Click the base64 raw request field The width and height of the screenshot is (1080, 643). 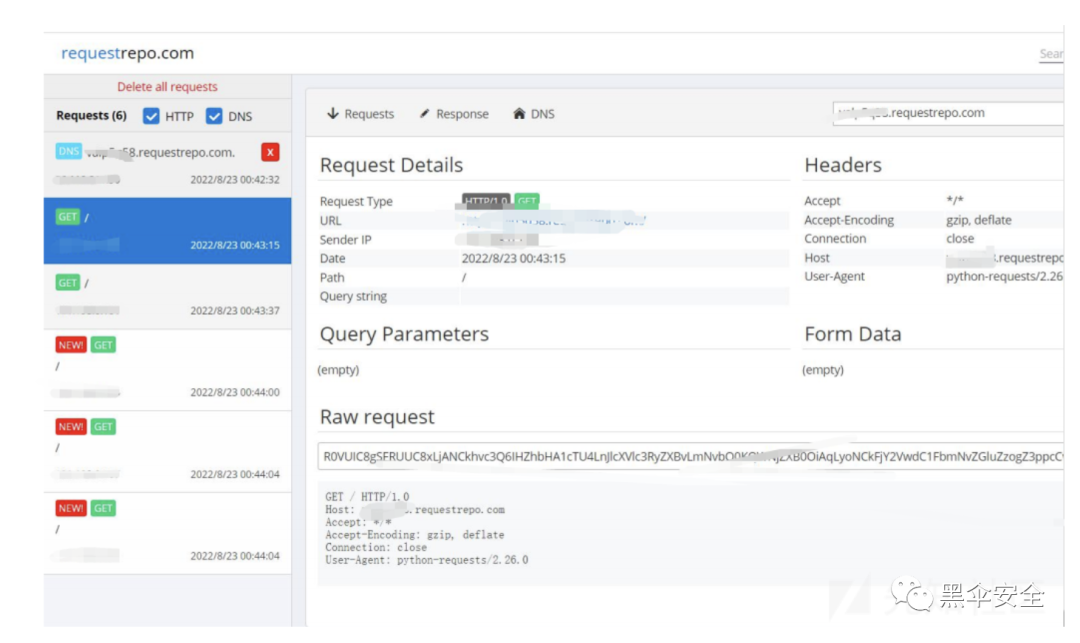pos(690,456)
